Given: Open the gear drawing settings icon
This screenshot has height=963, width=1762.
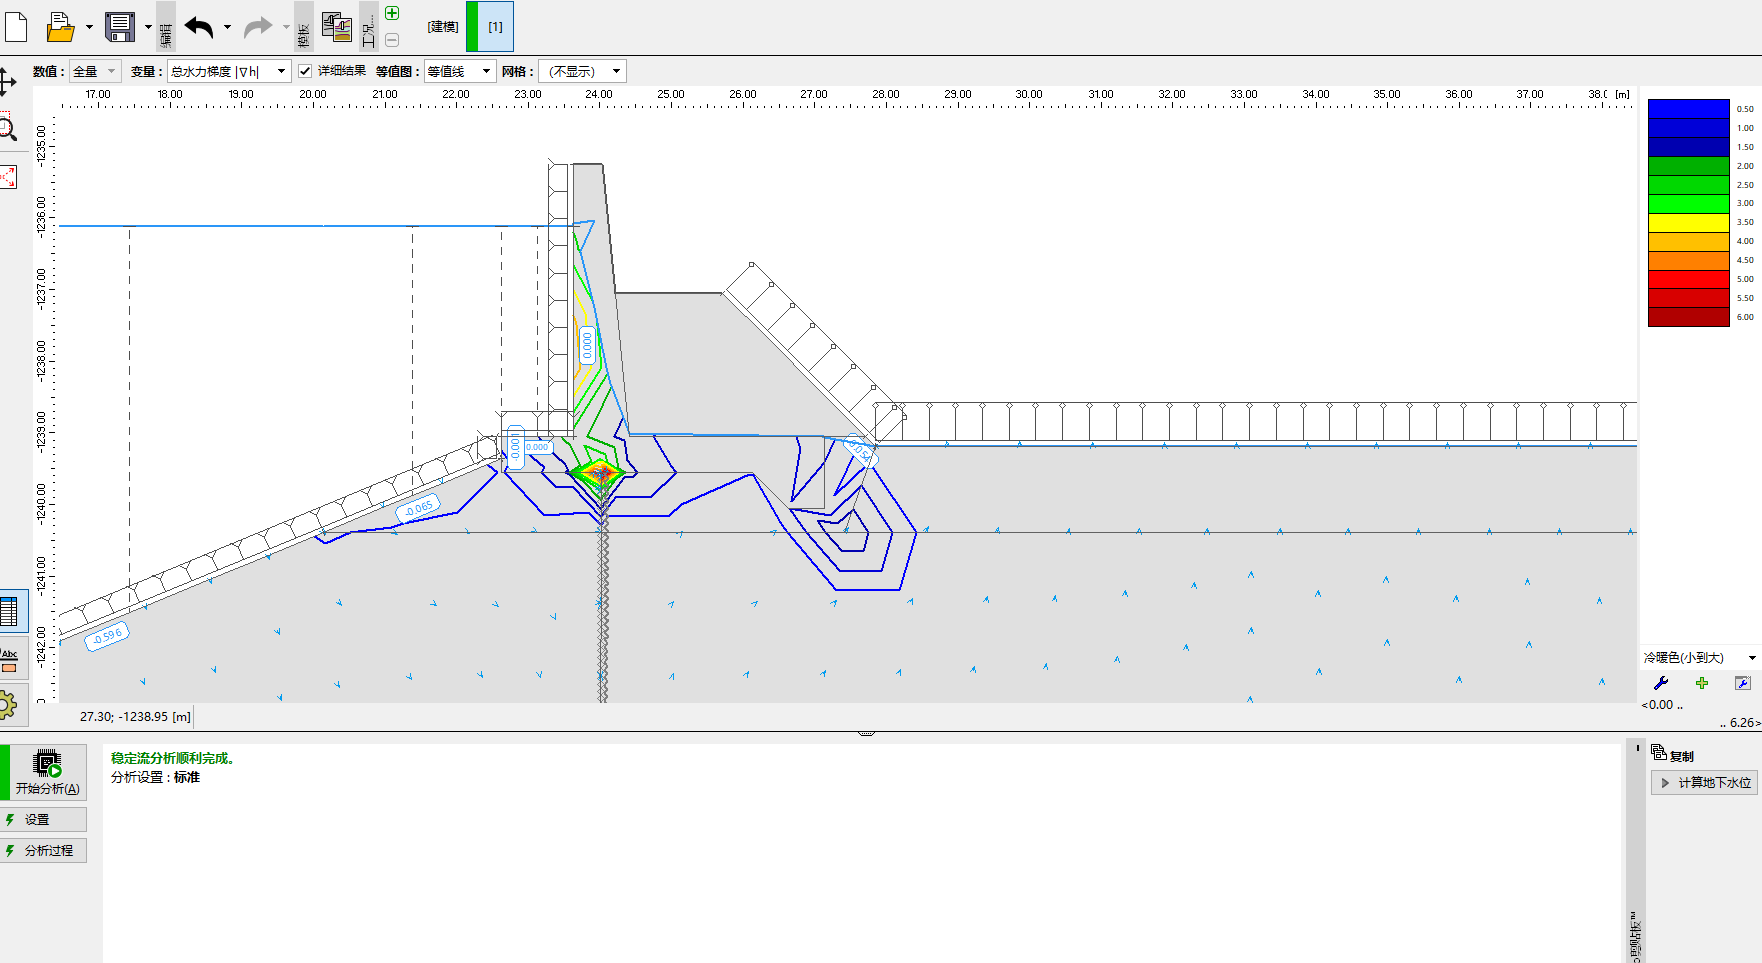Looking at the screenshot, I should tap(8, 705).
